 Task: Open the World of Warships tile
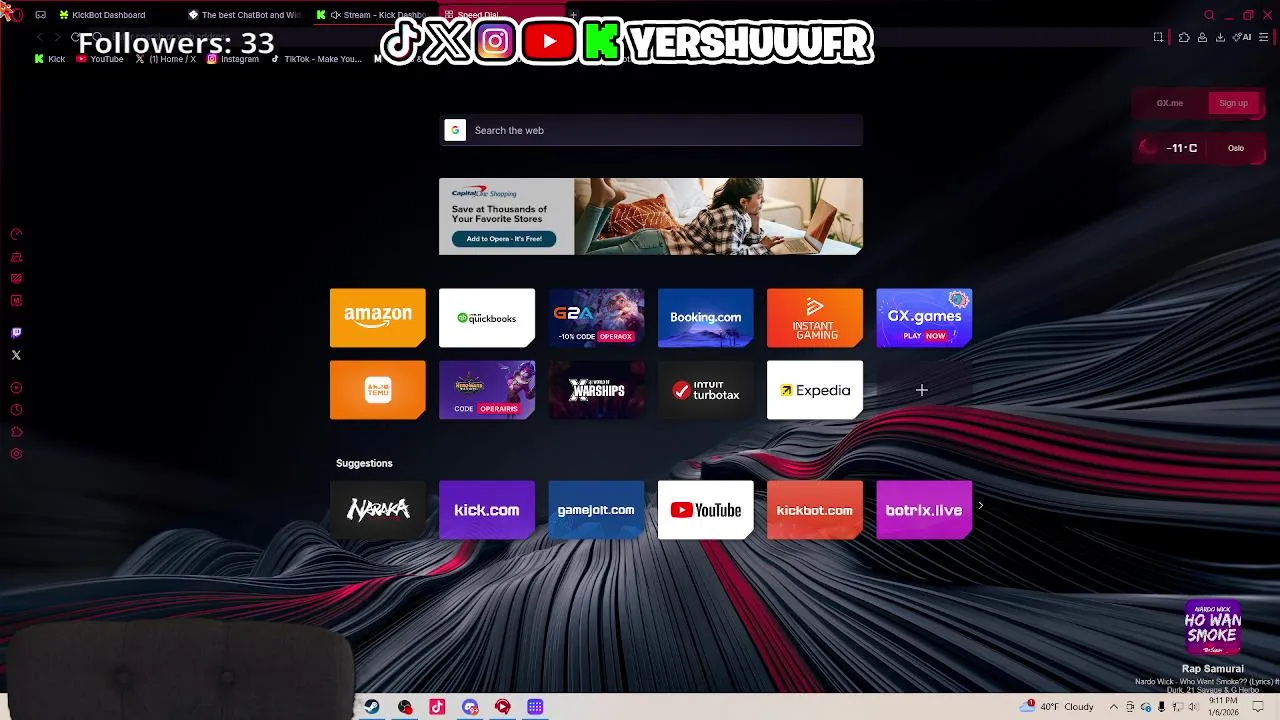click(596, 390)
